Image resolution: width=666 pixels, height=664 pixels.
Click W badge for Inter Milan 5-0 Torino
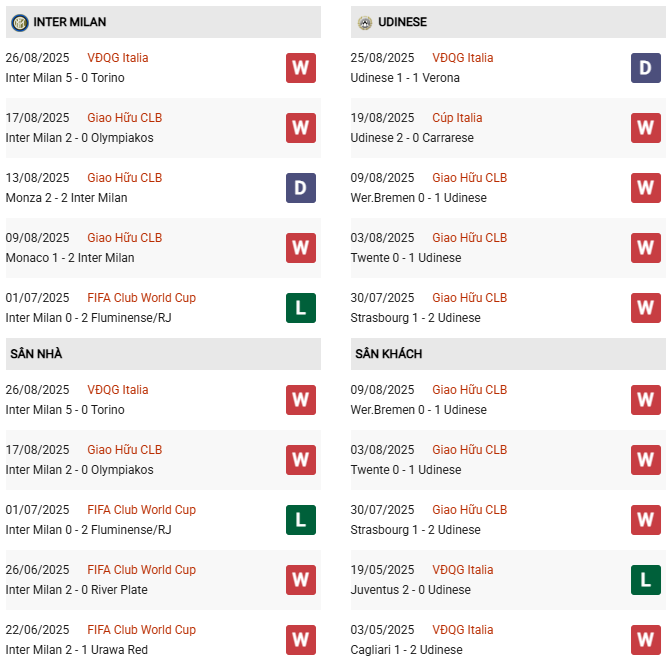pyautogui.click(x=300, y=68)
